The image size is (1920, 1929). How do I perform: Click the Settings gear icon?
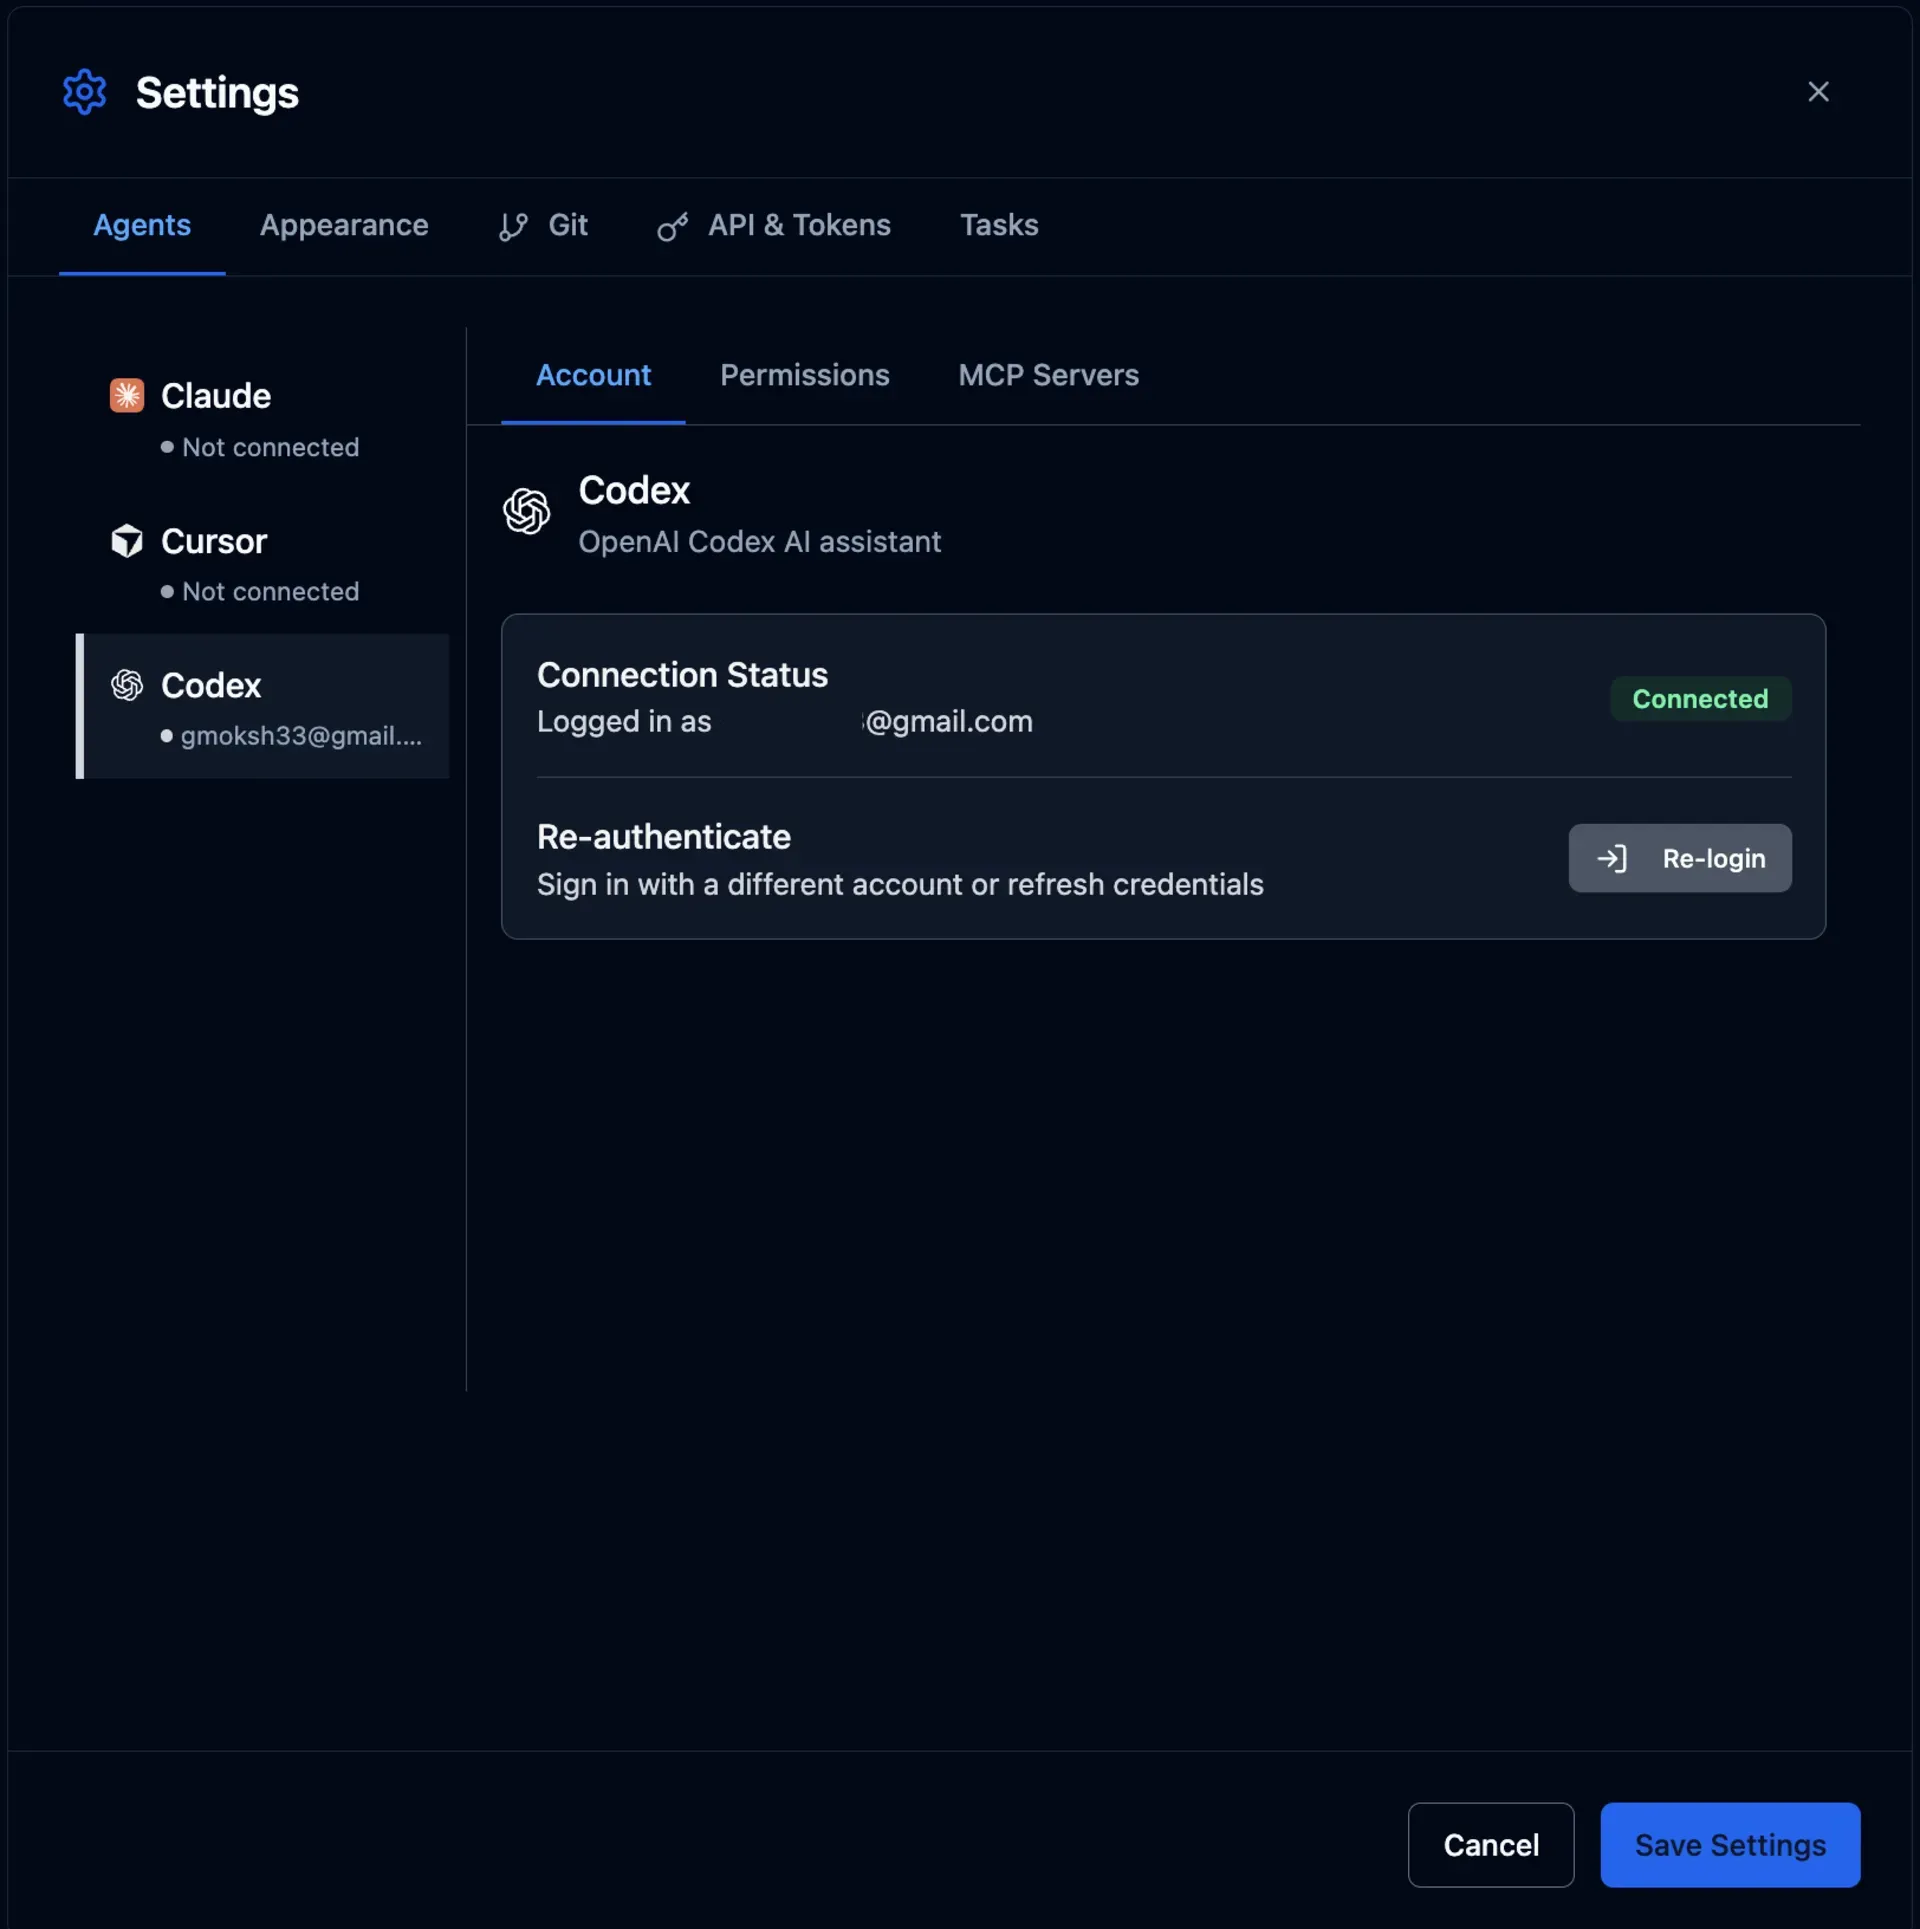(84, 92)
